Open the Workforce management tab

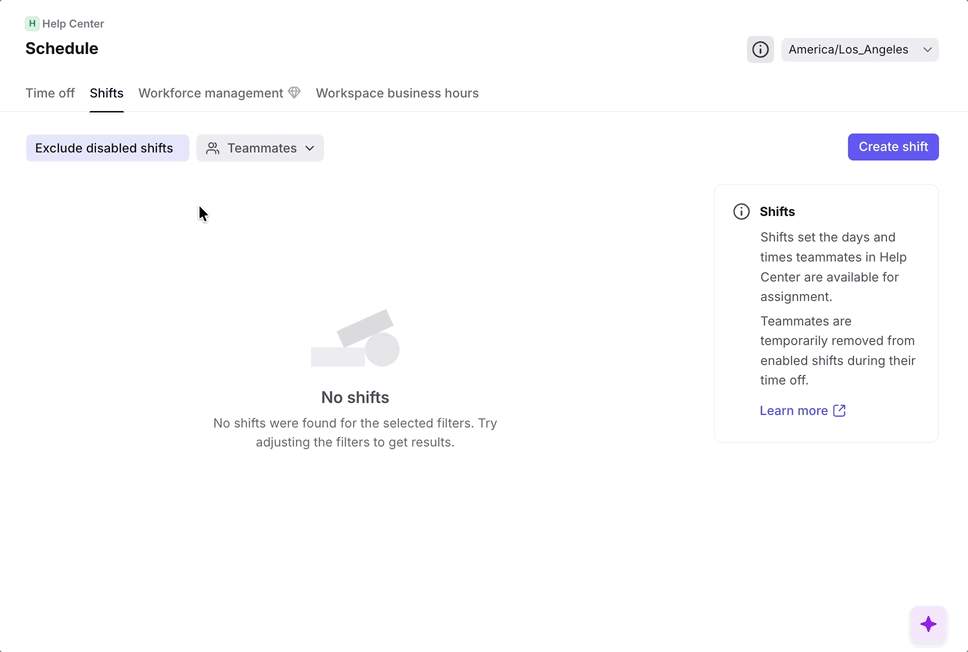pyautogui.click(x=211, y=93)
